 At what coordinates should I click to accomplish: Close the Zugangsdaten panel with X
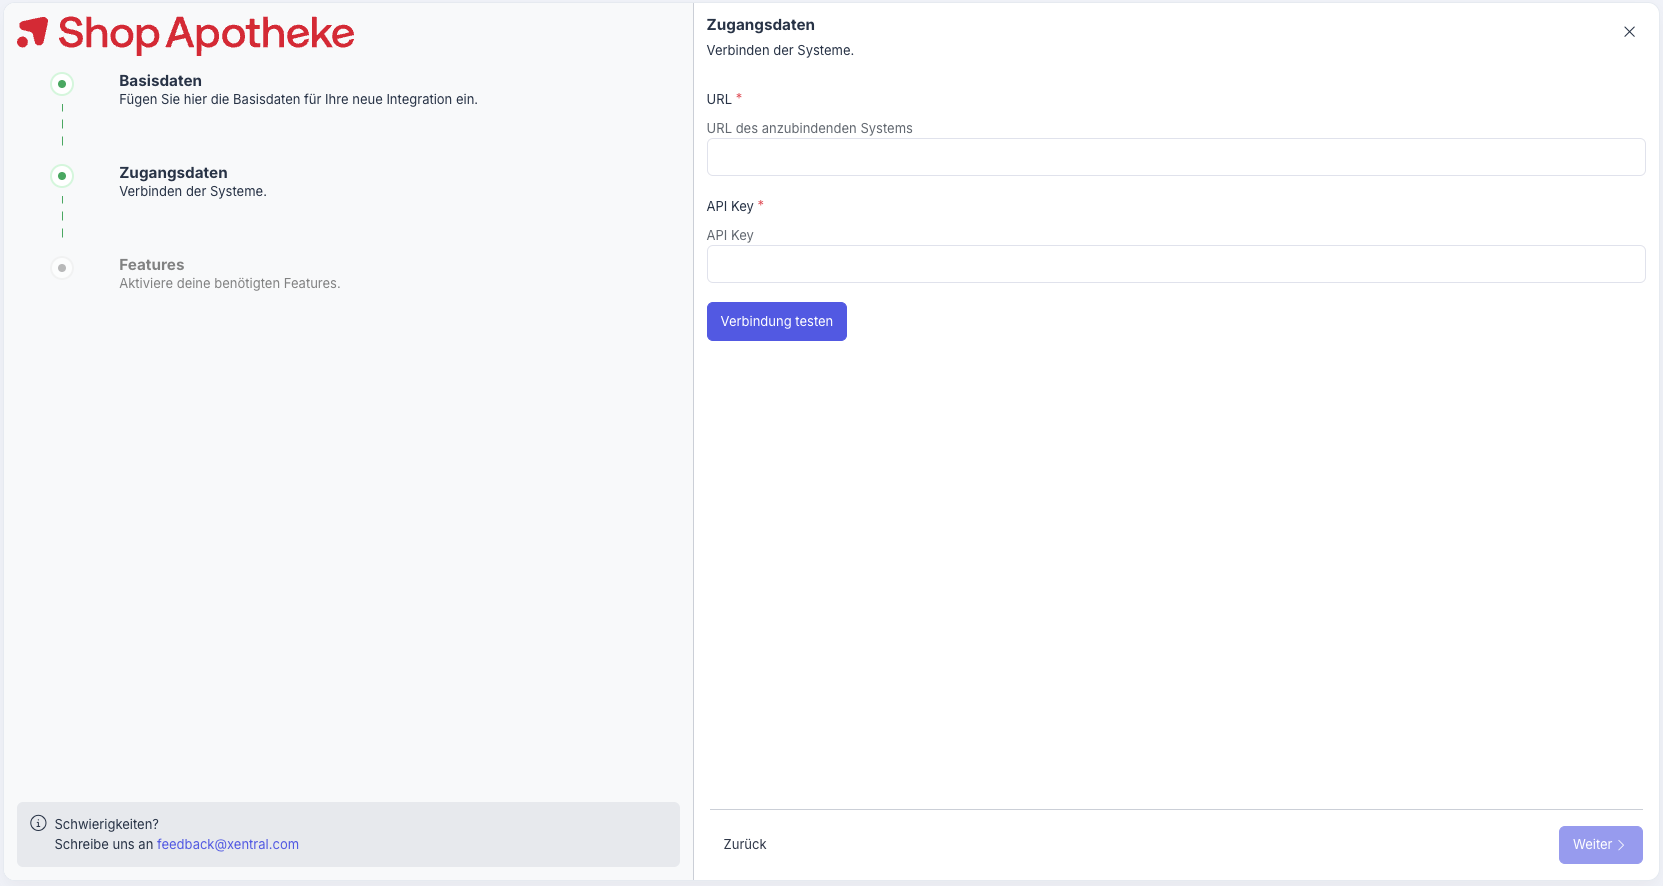(x=1629, y=32)
